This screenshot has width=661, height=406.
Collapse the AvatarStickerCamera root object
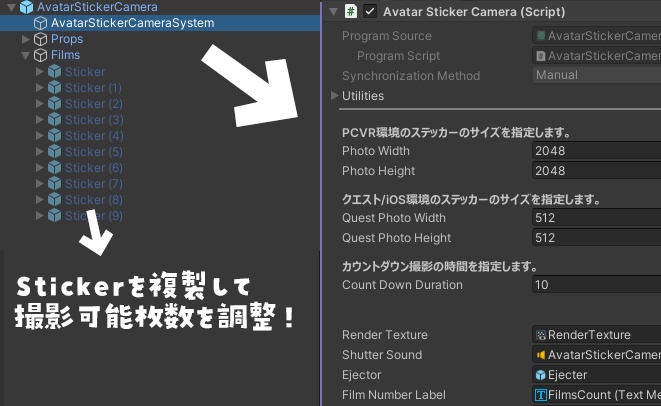point(11,7)
